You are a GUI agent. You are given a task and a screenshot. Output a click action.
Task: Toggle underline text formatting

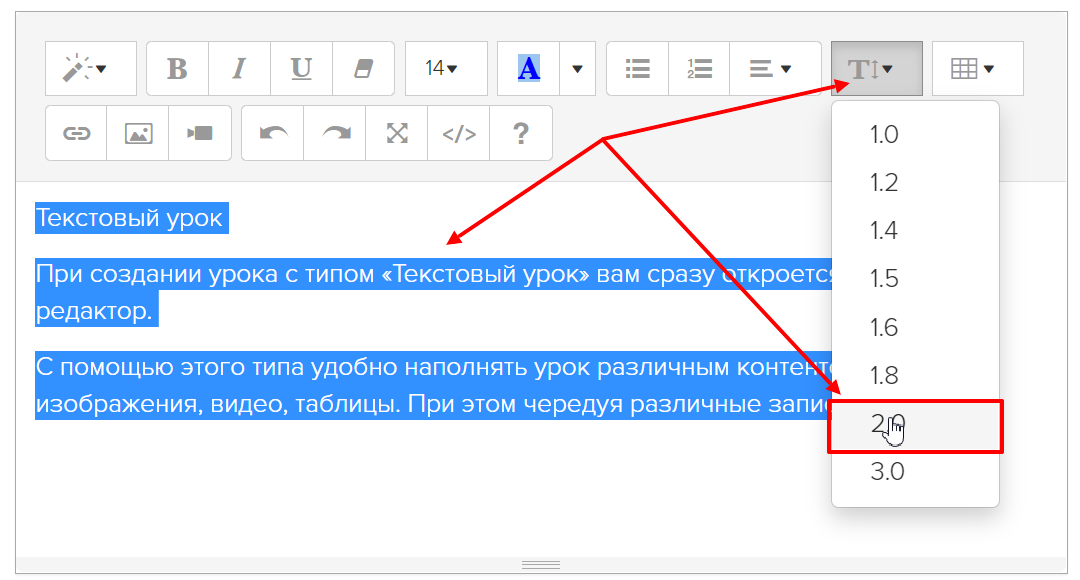[301, 69]
